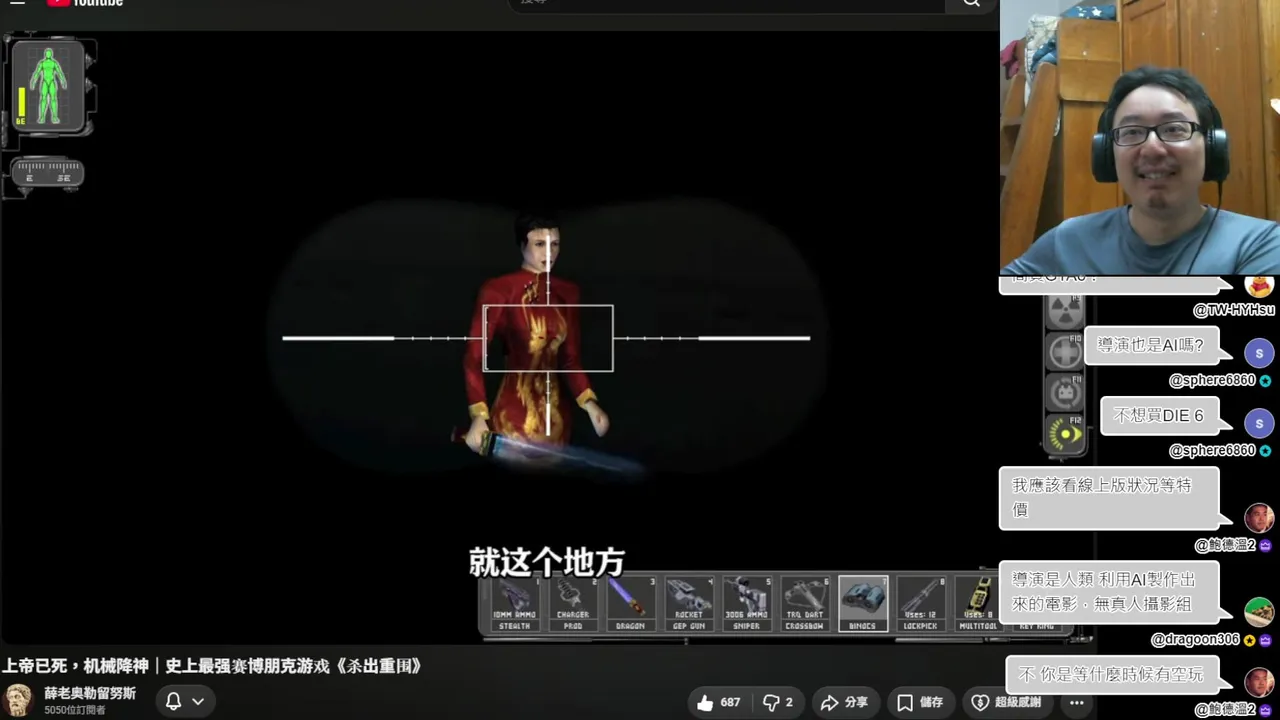
Task: Toggle the F11 robot-face augmentation
Action: 1064,393
